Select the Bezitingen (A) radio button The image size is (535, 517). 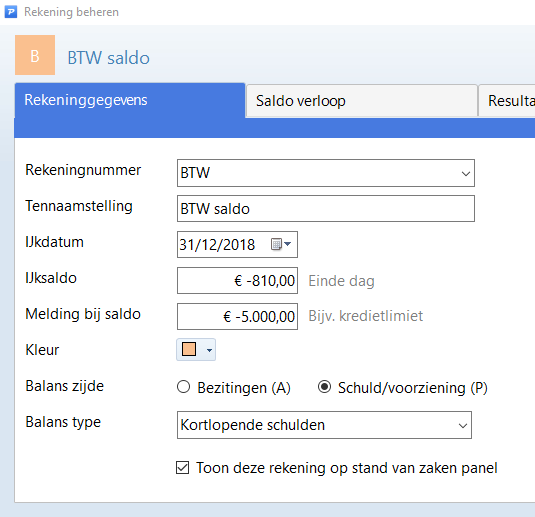pos(184,387)
